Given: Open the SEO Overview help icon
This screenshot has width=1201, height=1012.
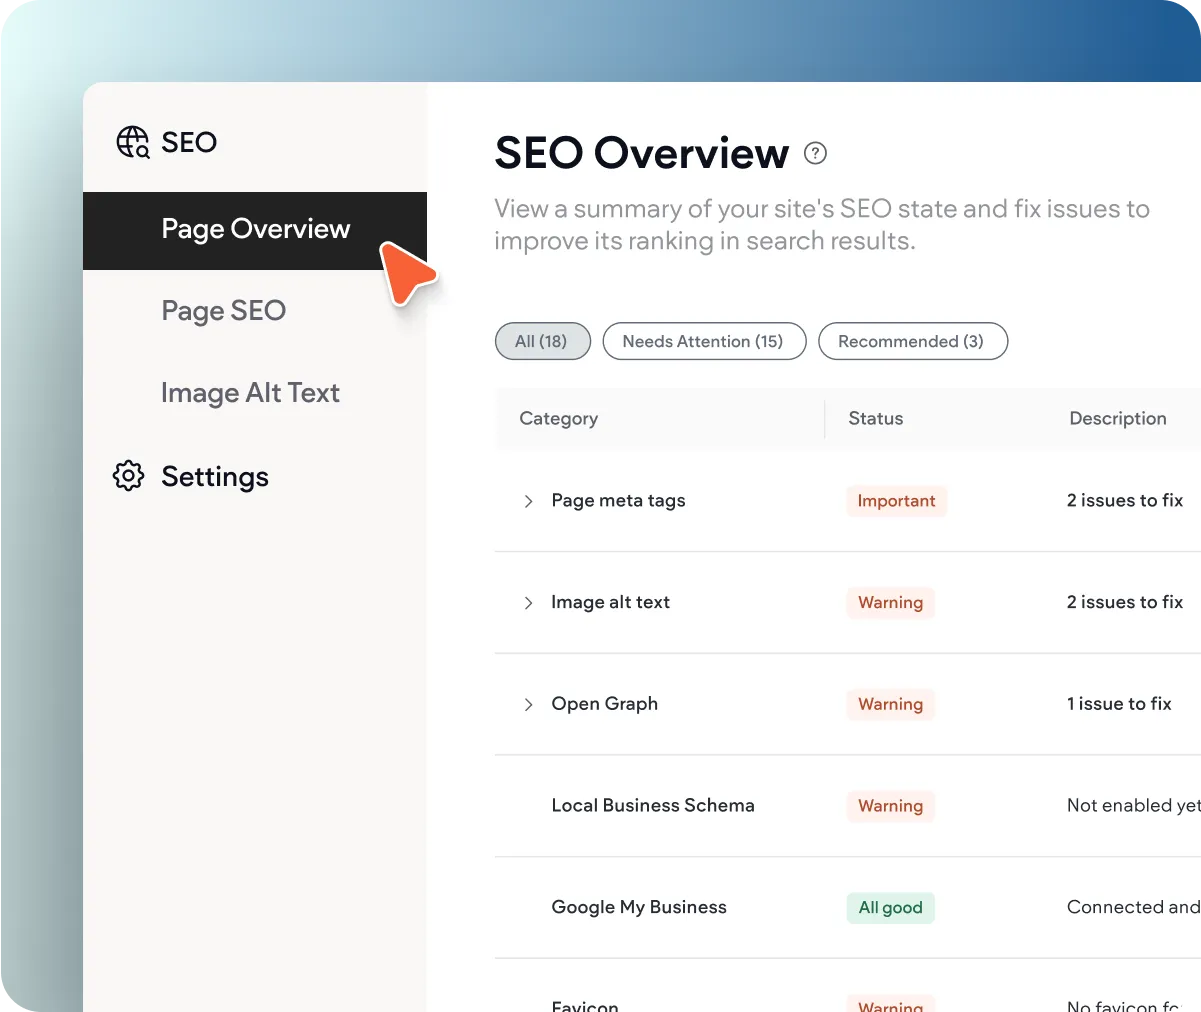Looking at the screenshot, I should click(x=815, y=153).
